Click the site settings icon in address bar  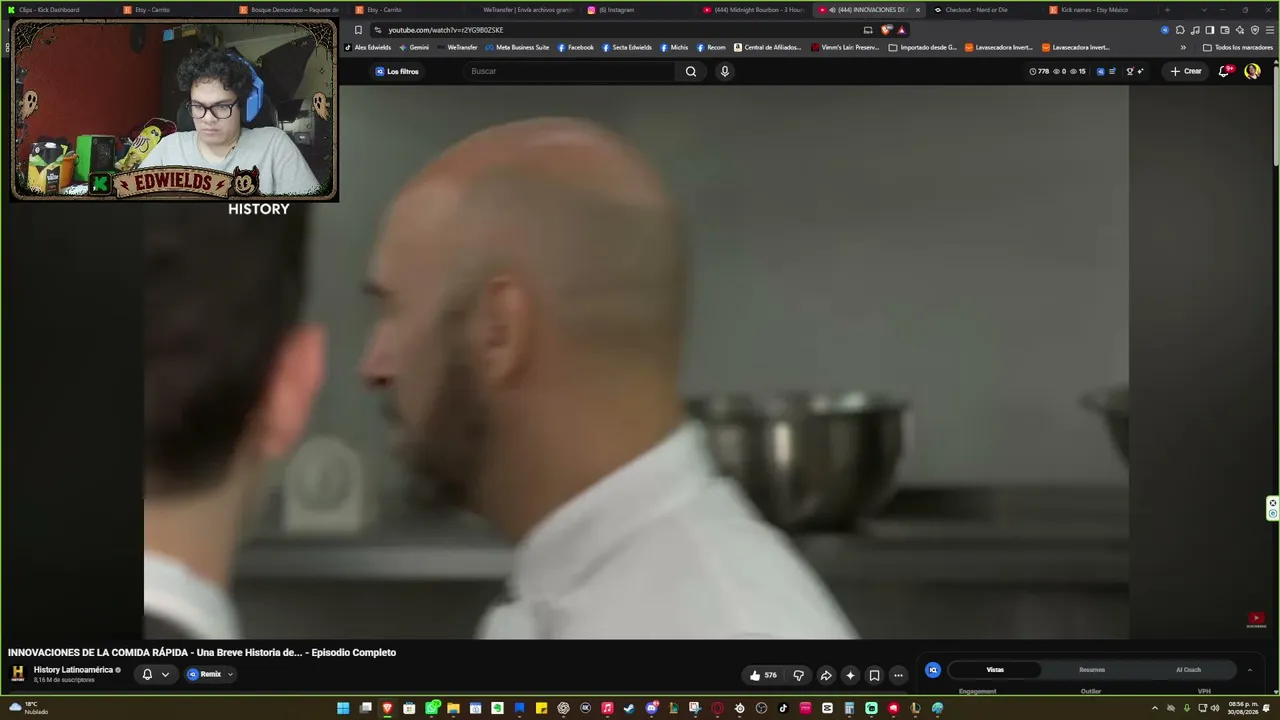[x=378, y=30]
